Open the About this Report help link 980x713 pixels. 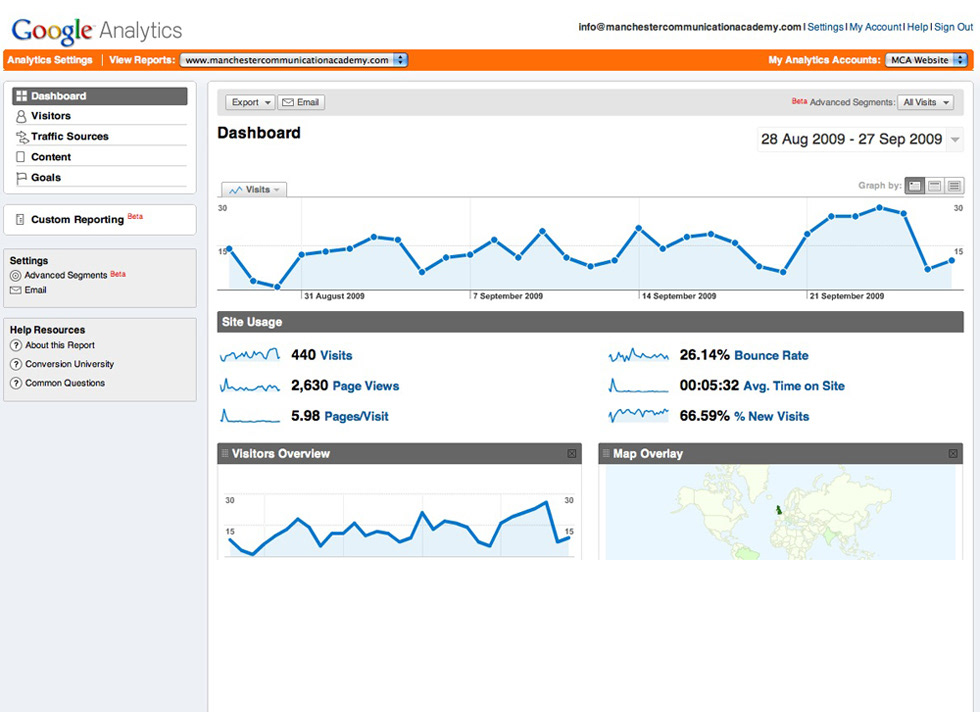(x=60, y=345)
